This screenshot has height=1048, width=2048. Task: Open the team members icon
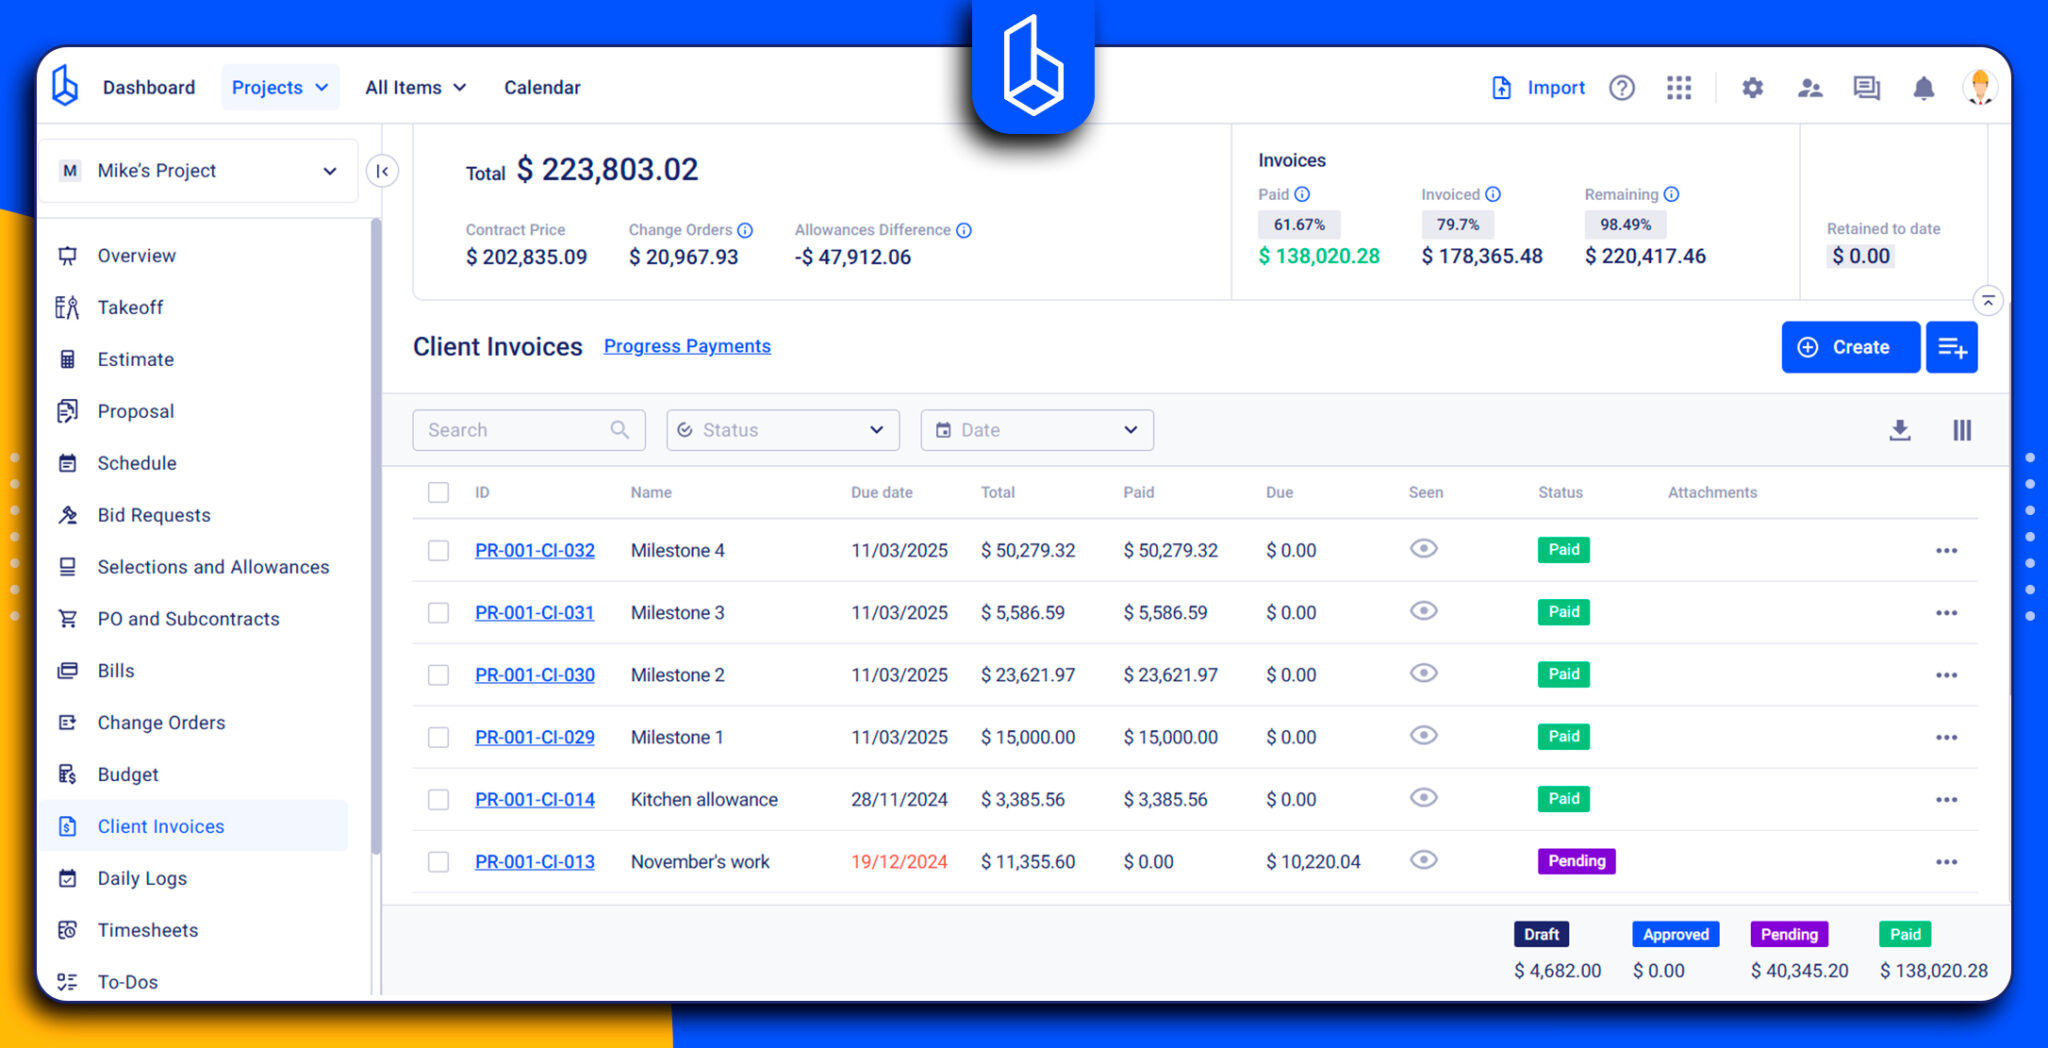tap(1809, 88)
